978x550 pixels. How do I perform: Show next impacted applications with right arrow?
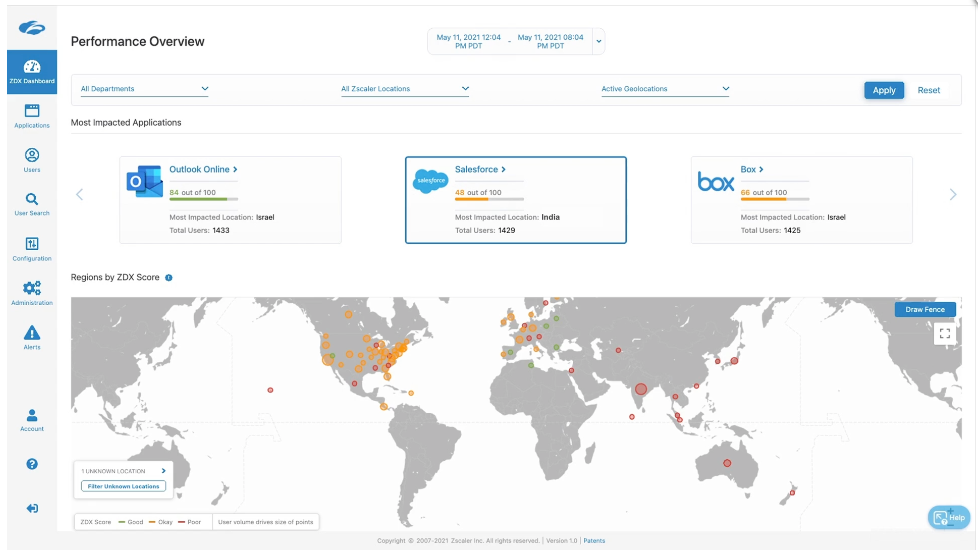(952, 195)
